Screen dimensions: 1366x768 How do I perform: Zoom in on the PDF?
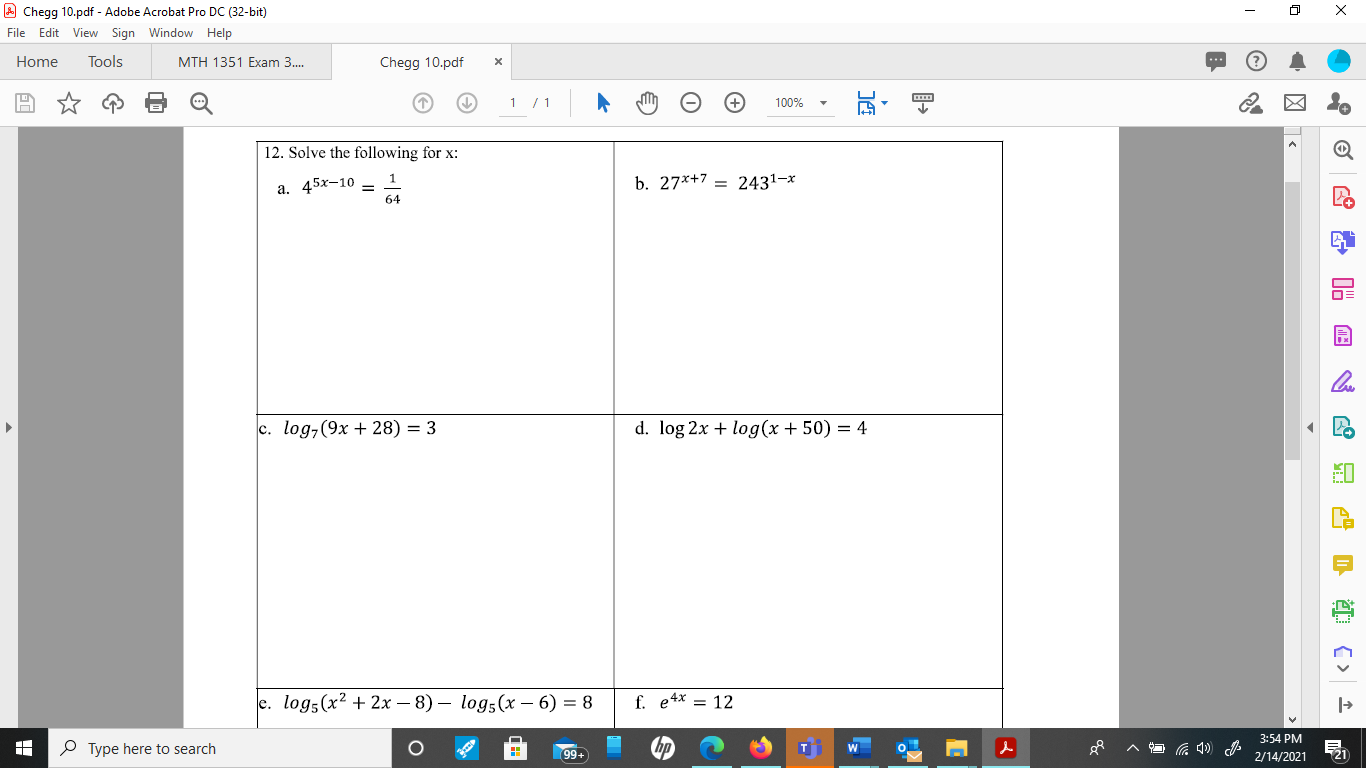pyautogui.click(x=734, y=102)
